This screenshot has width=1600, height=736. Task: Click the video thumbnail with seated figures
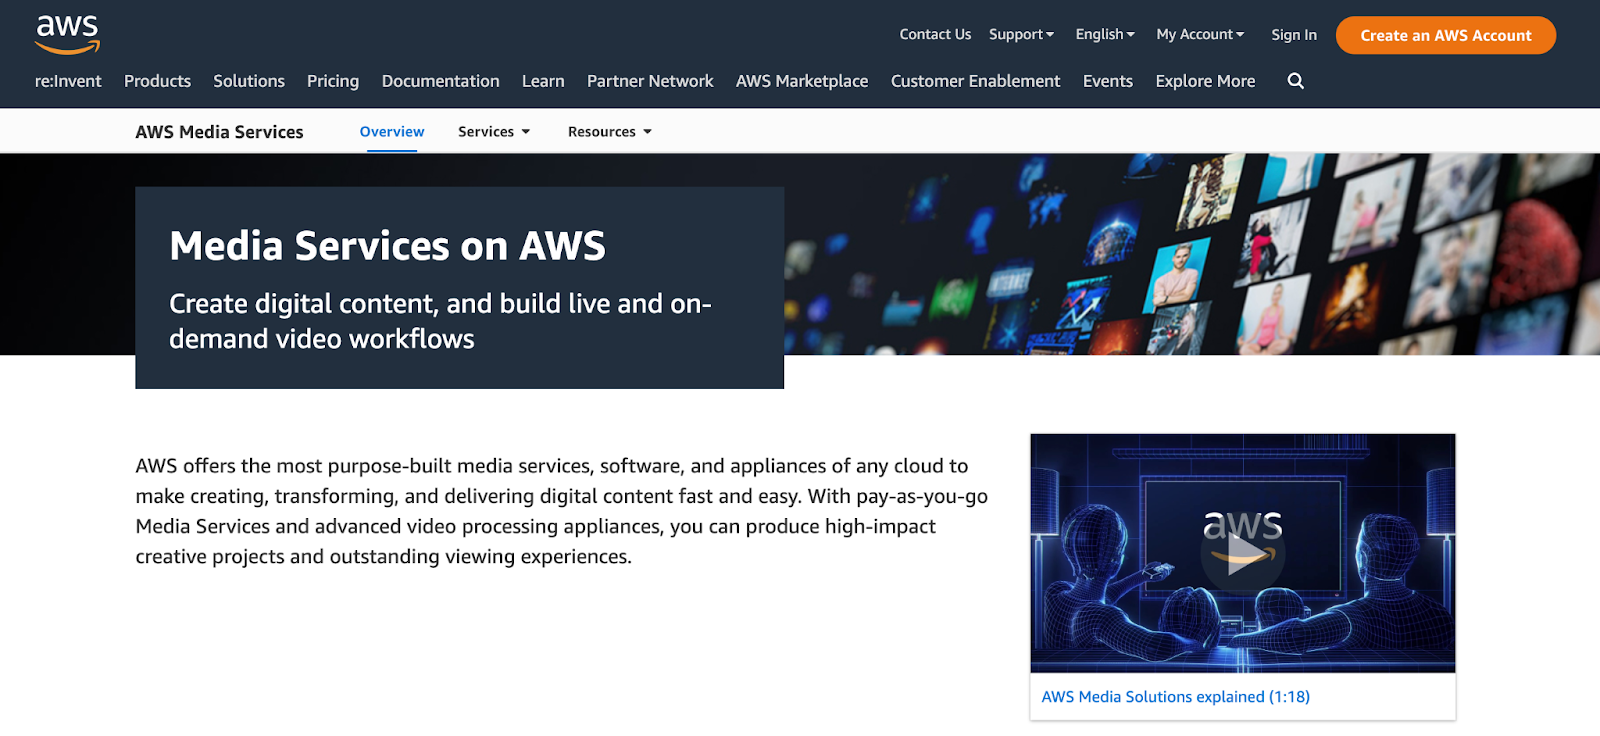point(1242,553)
